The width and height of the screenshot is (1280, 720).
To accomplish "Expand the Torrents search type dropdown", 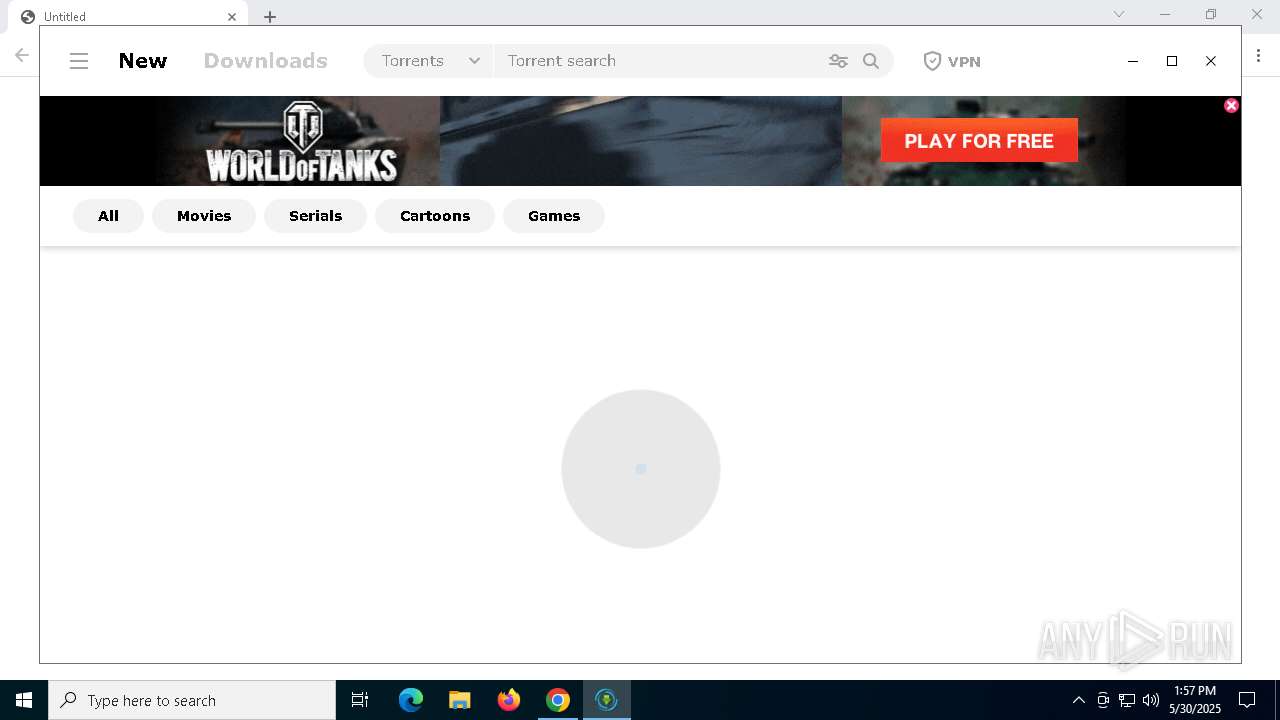I will click(429, 61).
